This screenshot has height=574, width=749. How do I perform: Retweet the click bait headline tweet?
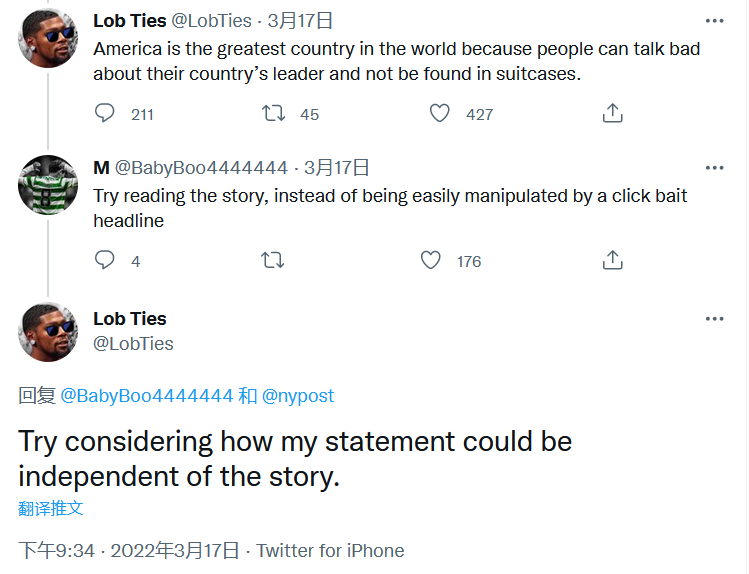pyautogui.click(x=273, y=260)
